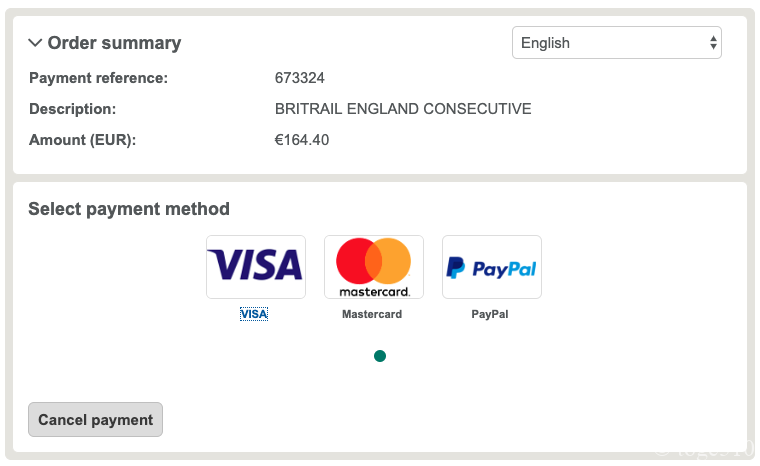The image size is (760, 466).
Task: Click the €164.40 amount value
Action: [x=302, y=140]
